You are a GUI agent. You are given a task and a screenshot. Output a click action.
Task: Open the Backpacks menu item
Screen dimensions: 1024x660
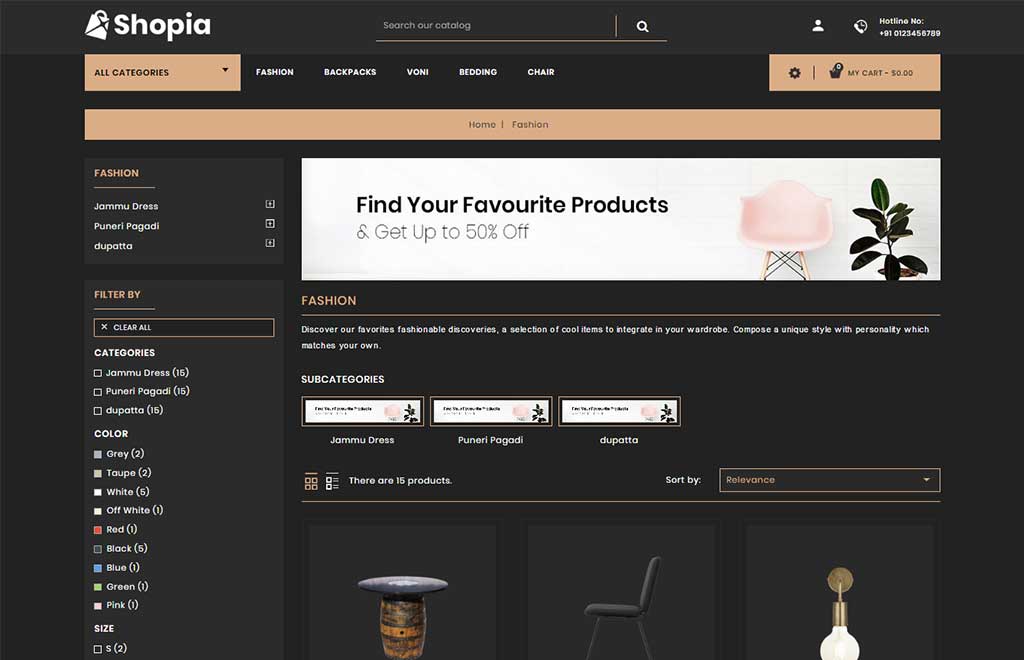[x=350, y=72]
